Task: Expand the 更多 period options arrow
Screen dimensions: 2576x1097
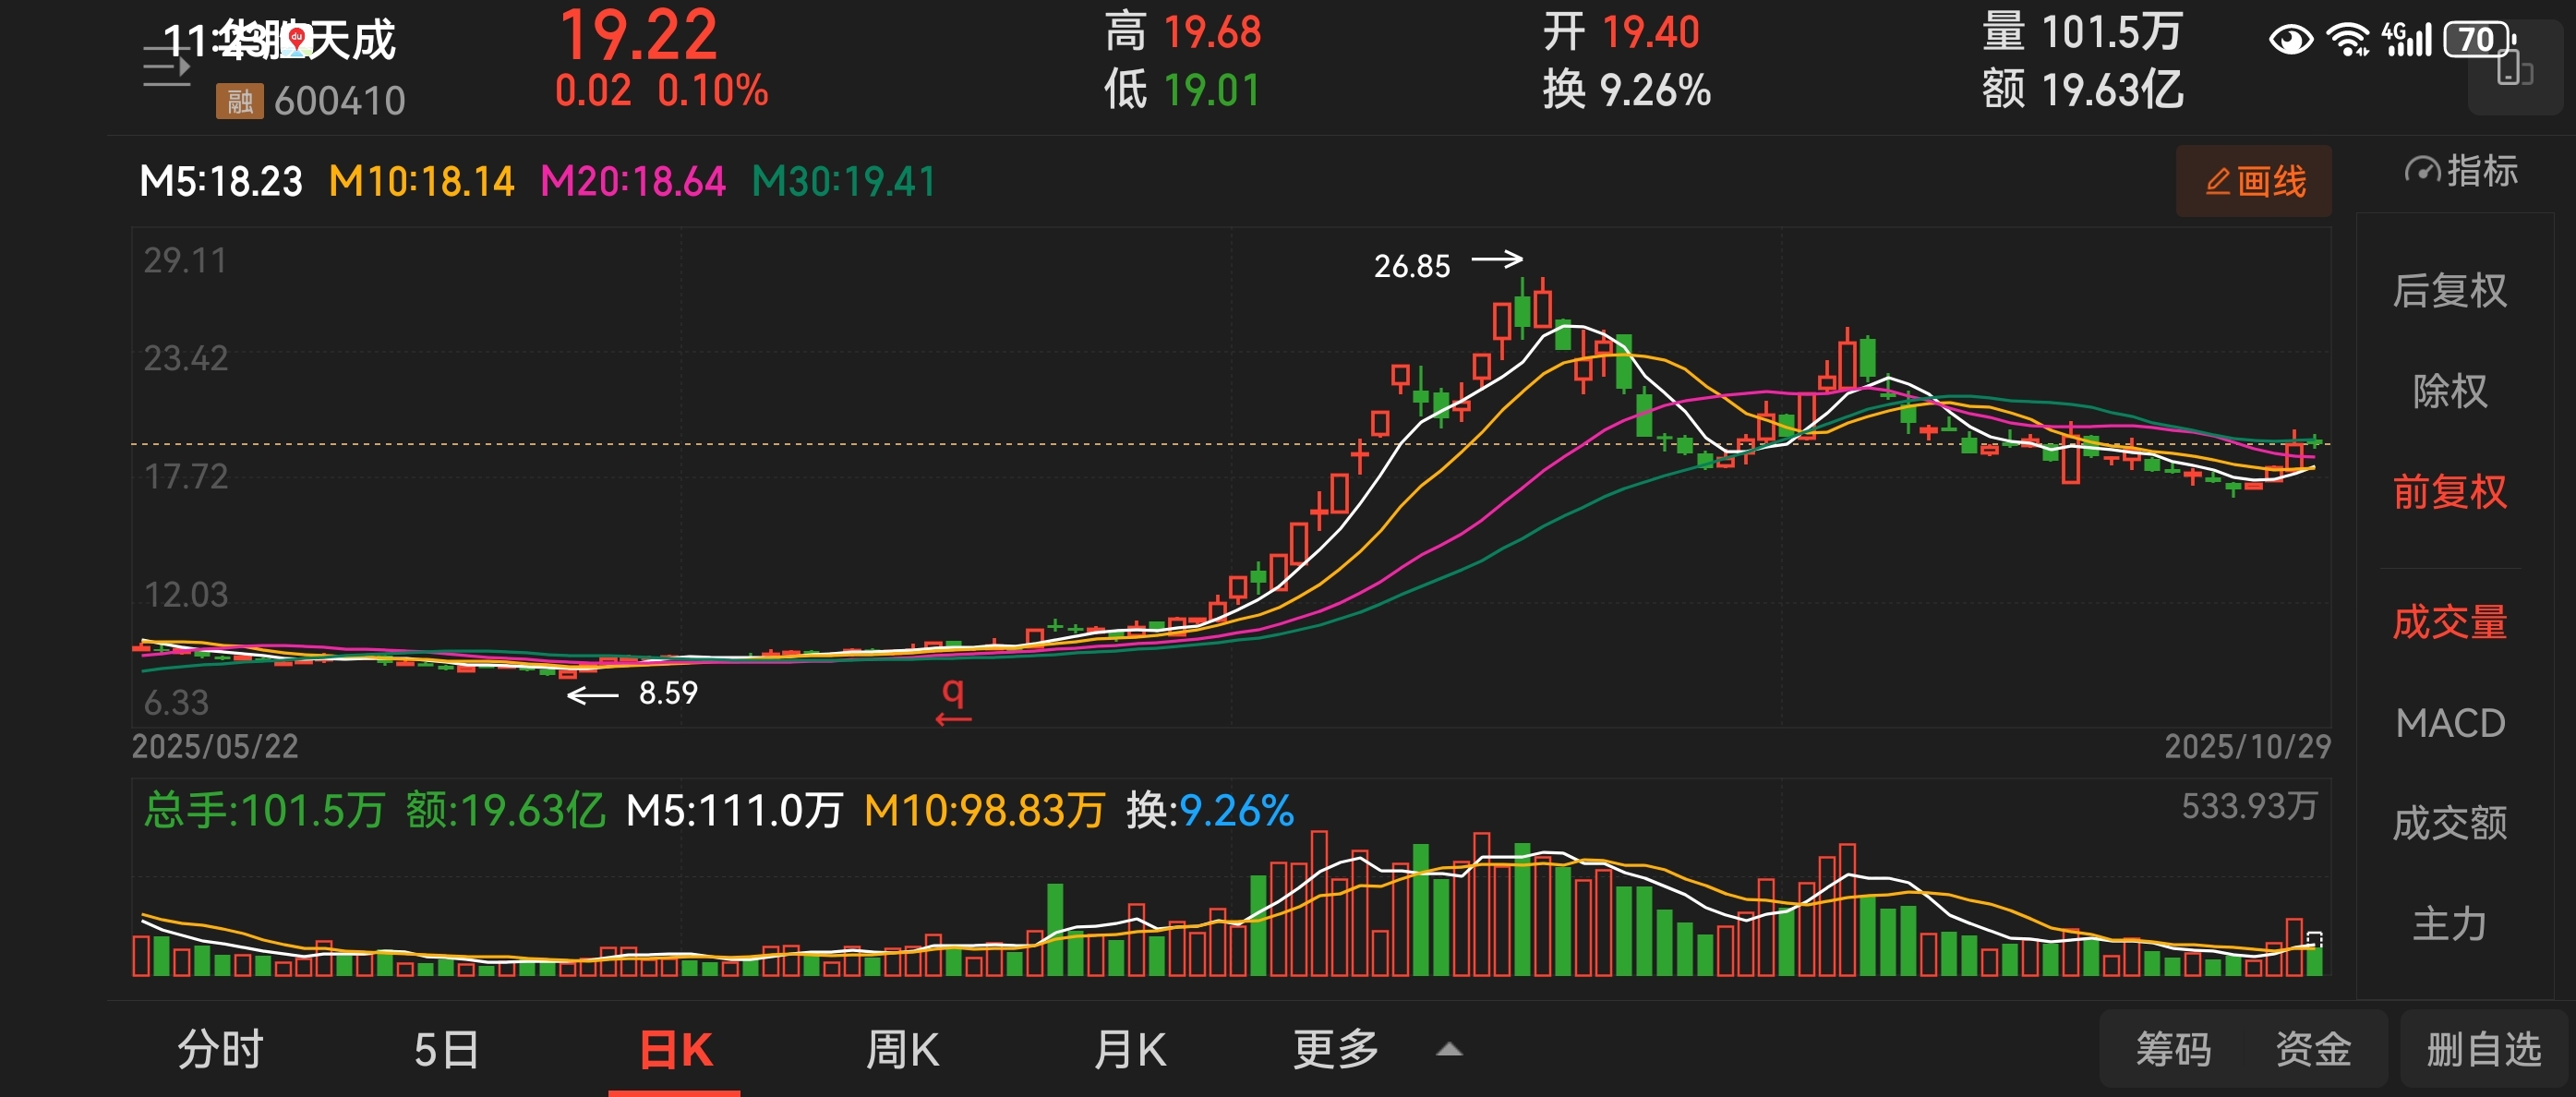Action: 1449,1050
